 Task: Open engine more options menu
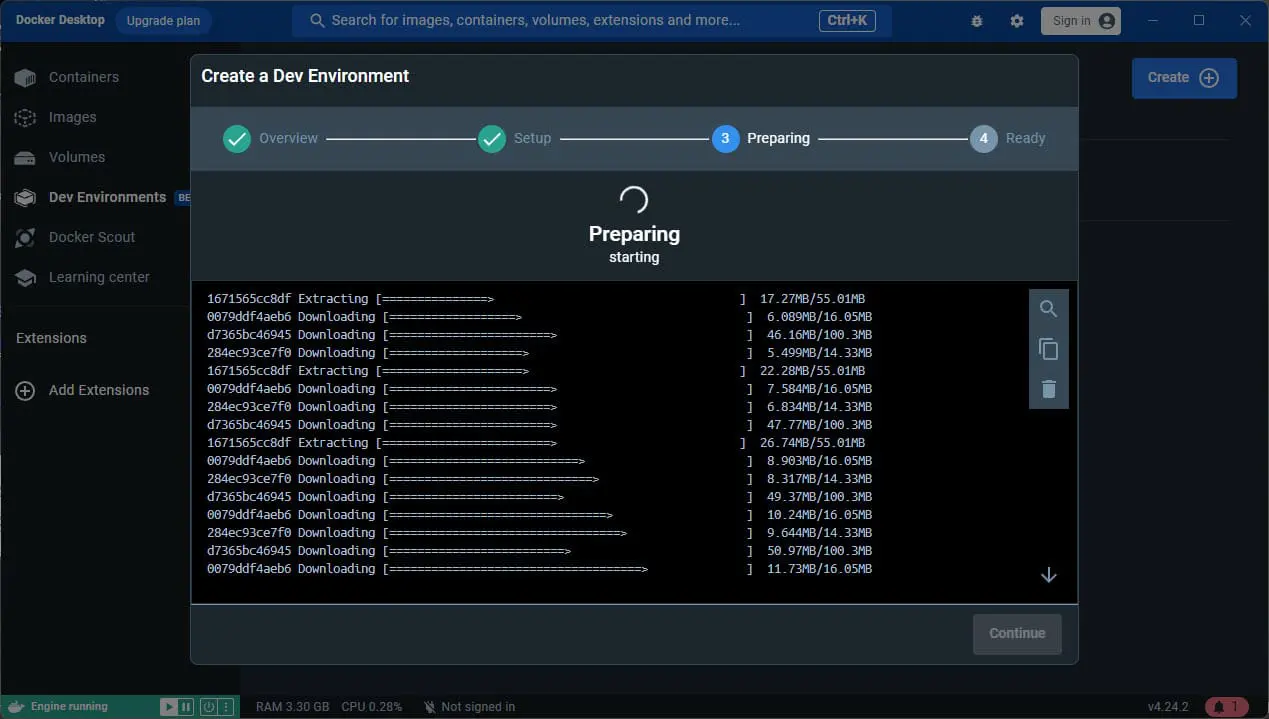[226, 707]
